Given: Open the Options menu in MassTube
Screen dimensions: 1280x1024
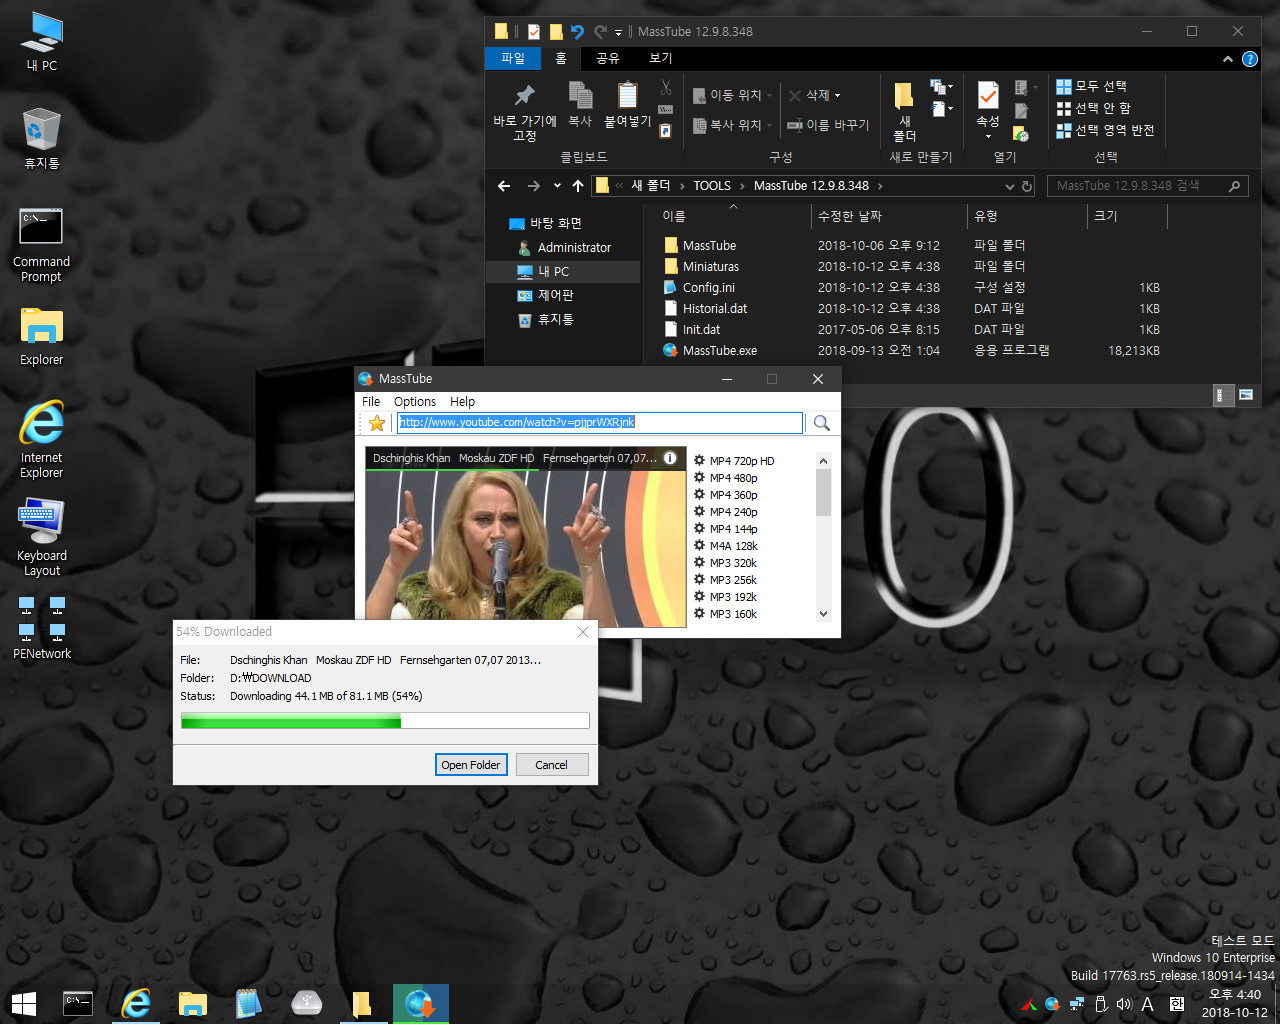Looking at the screenshot, I should 415,402.
